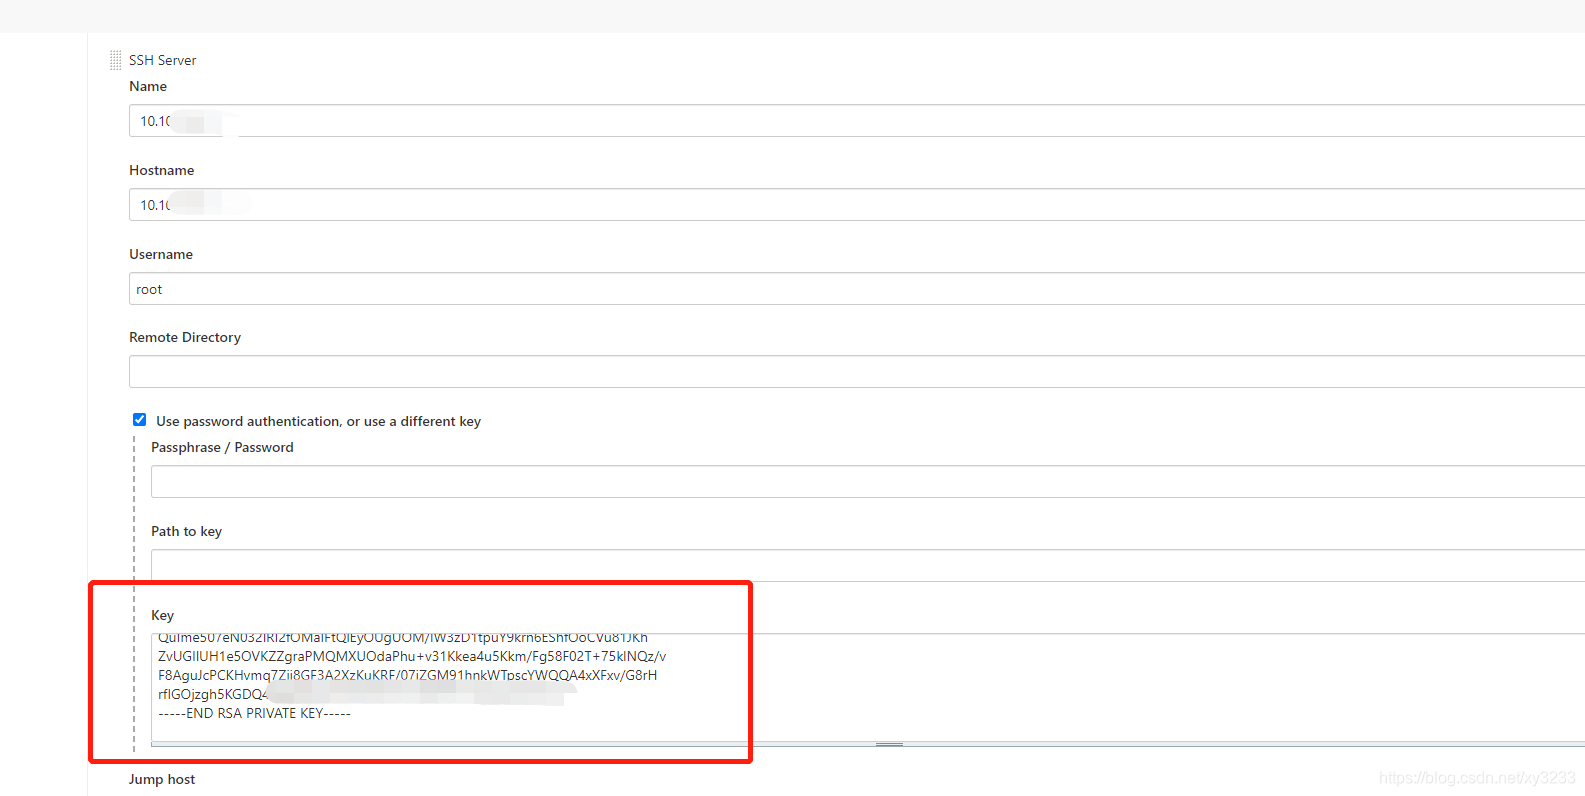
Task: Click the Name label
Action: (x=148, y=86)
